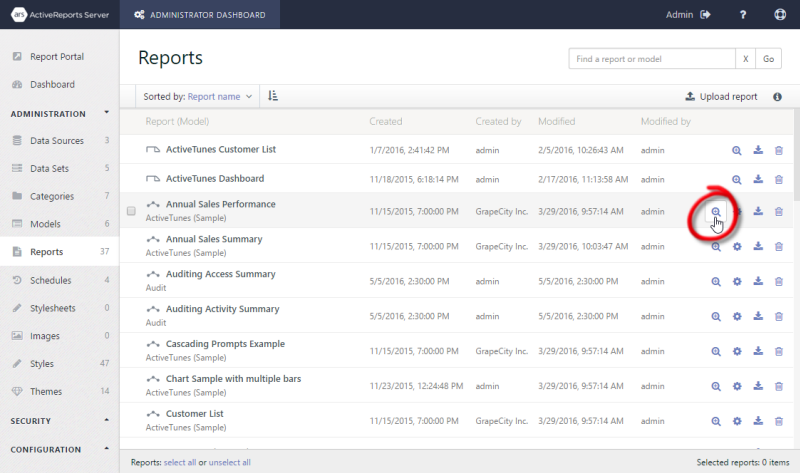Viewport: 800px width, 473px height.
Task: Open settings for Annual Sales Summary
Action: pyautogui.click(x=737, y=246)
